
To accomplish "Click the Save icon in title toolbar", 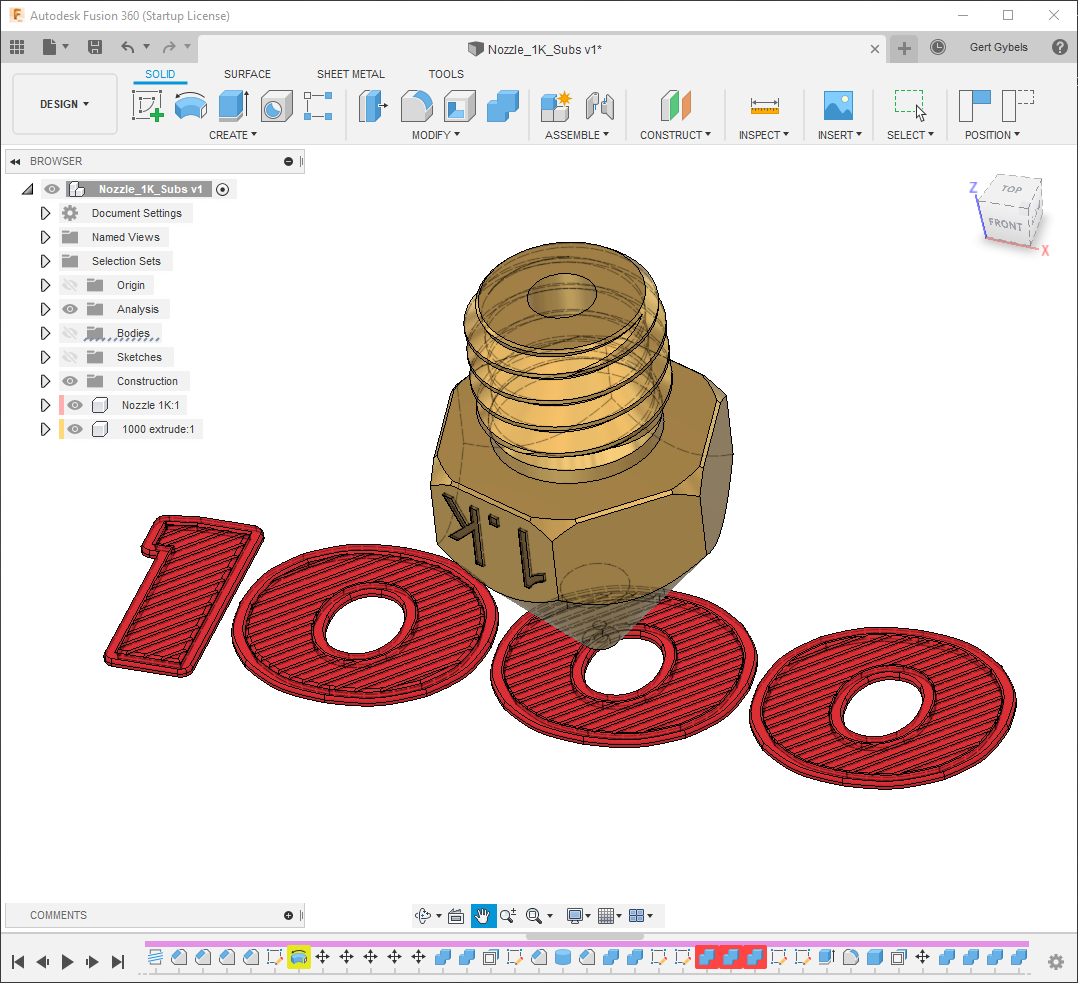I will tap(95, 47).
